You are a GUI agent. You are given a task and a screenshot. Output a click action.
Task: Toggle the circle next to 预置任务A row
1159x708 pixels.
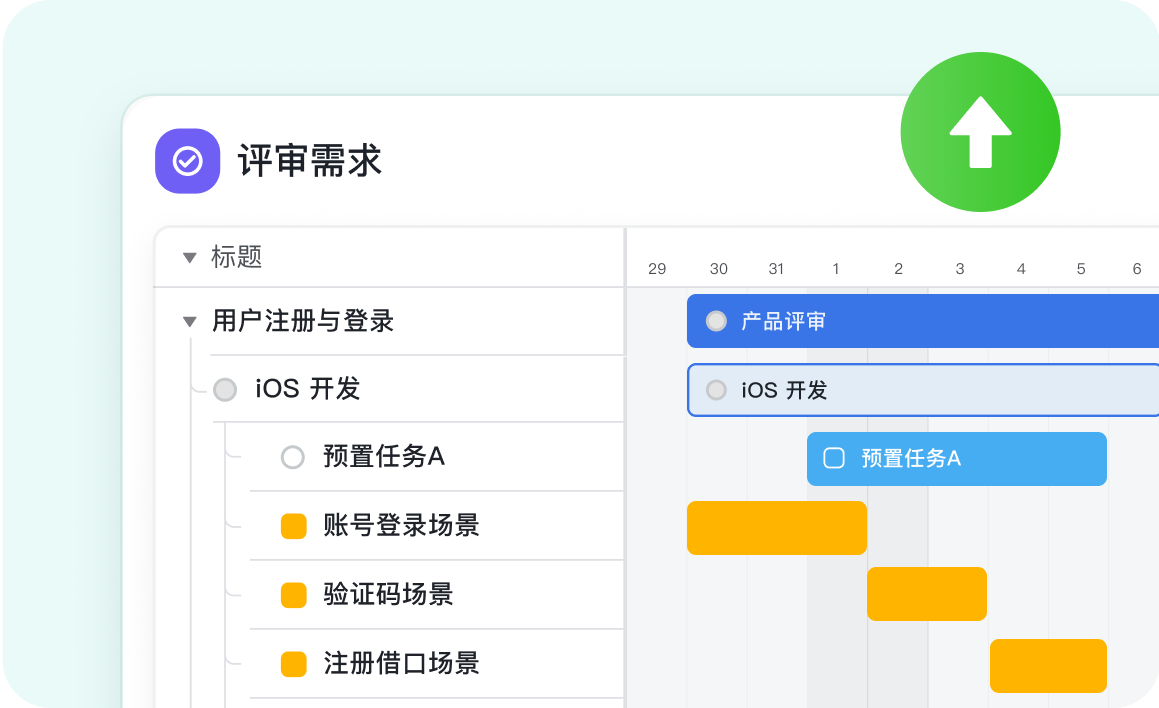292,458
